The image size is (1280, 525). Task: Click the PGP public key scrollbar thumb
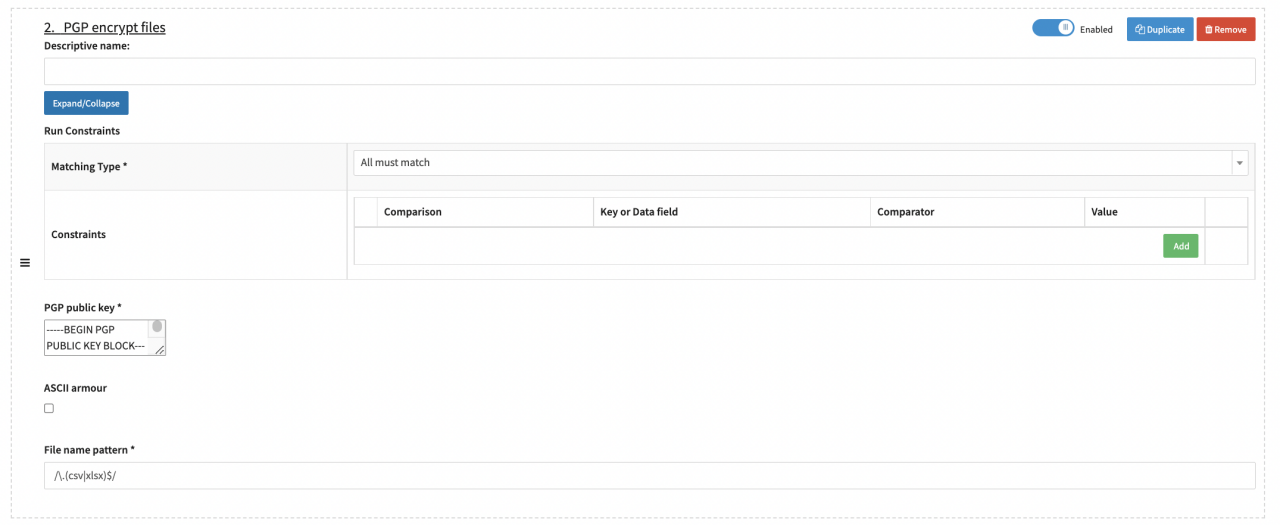[x=157, y=327]
